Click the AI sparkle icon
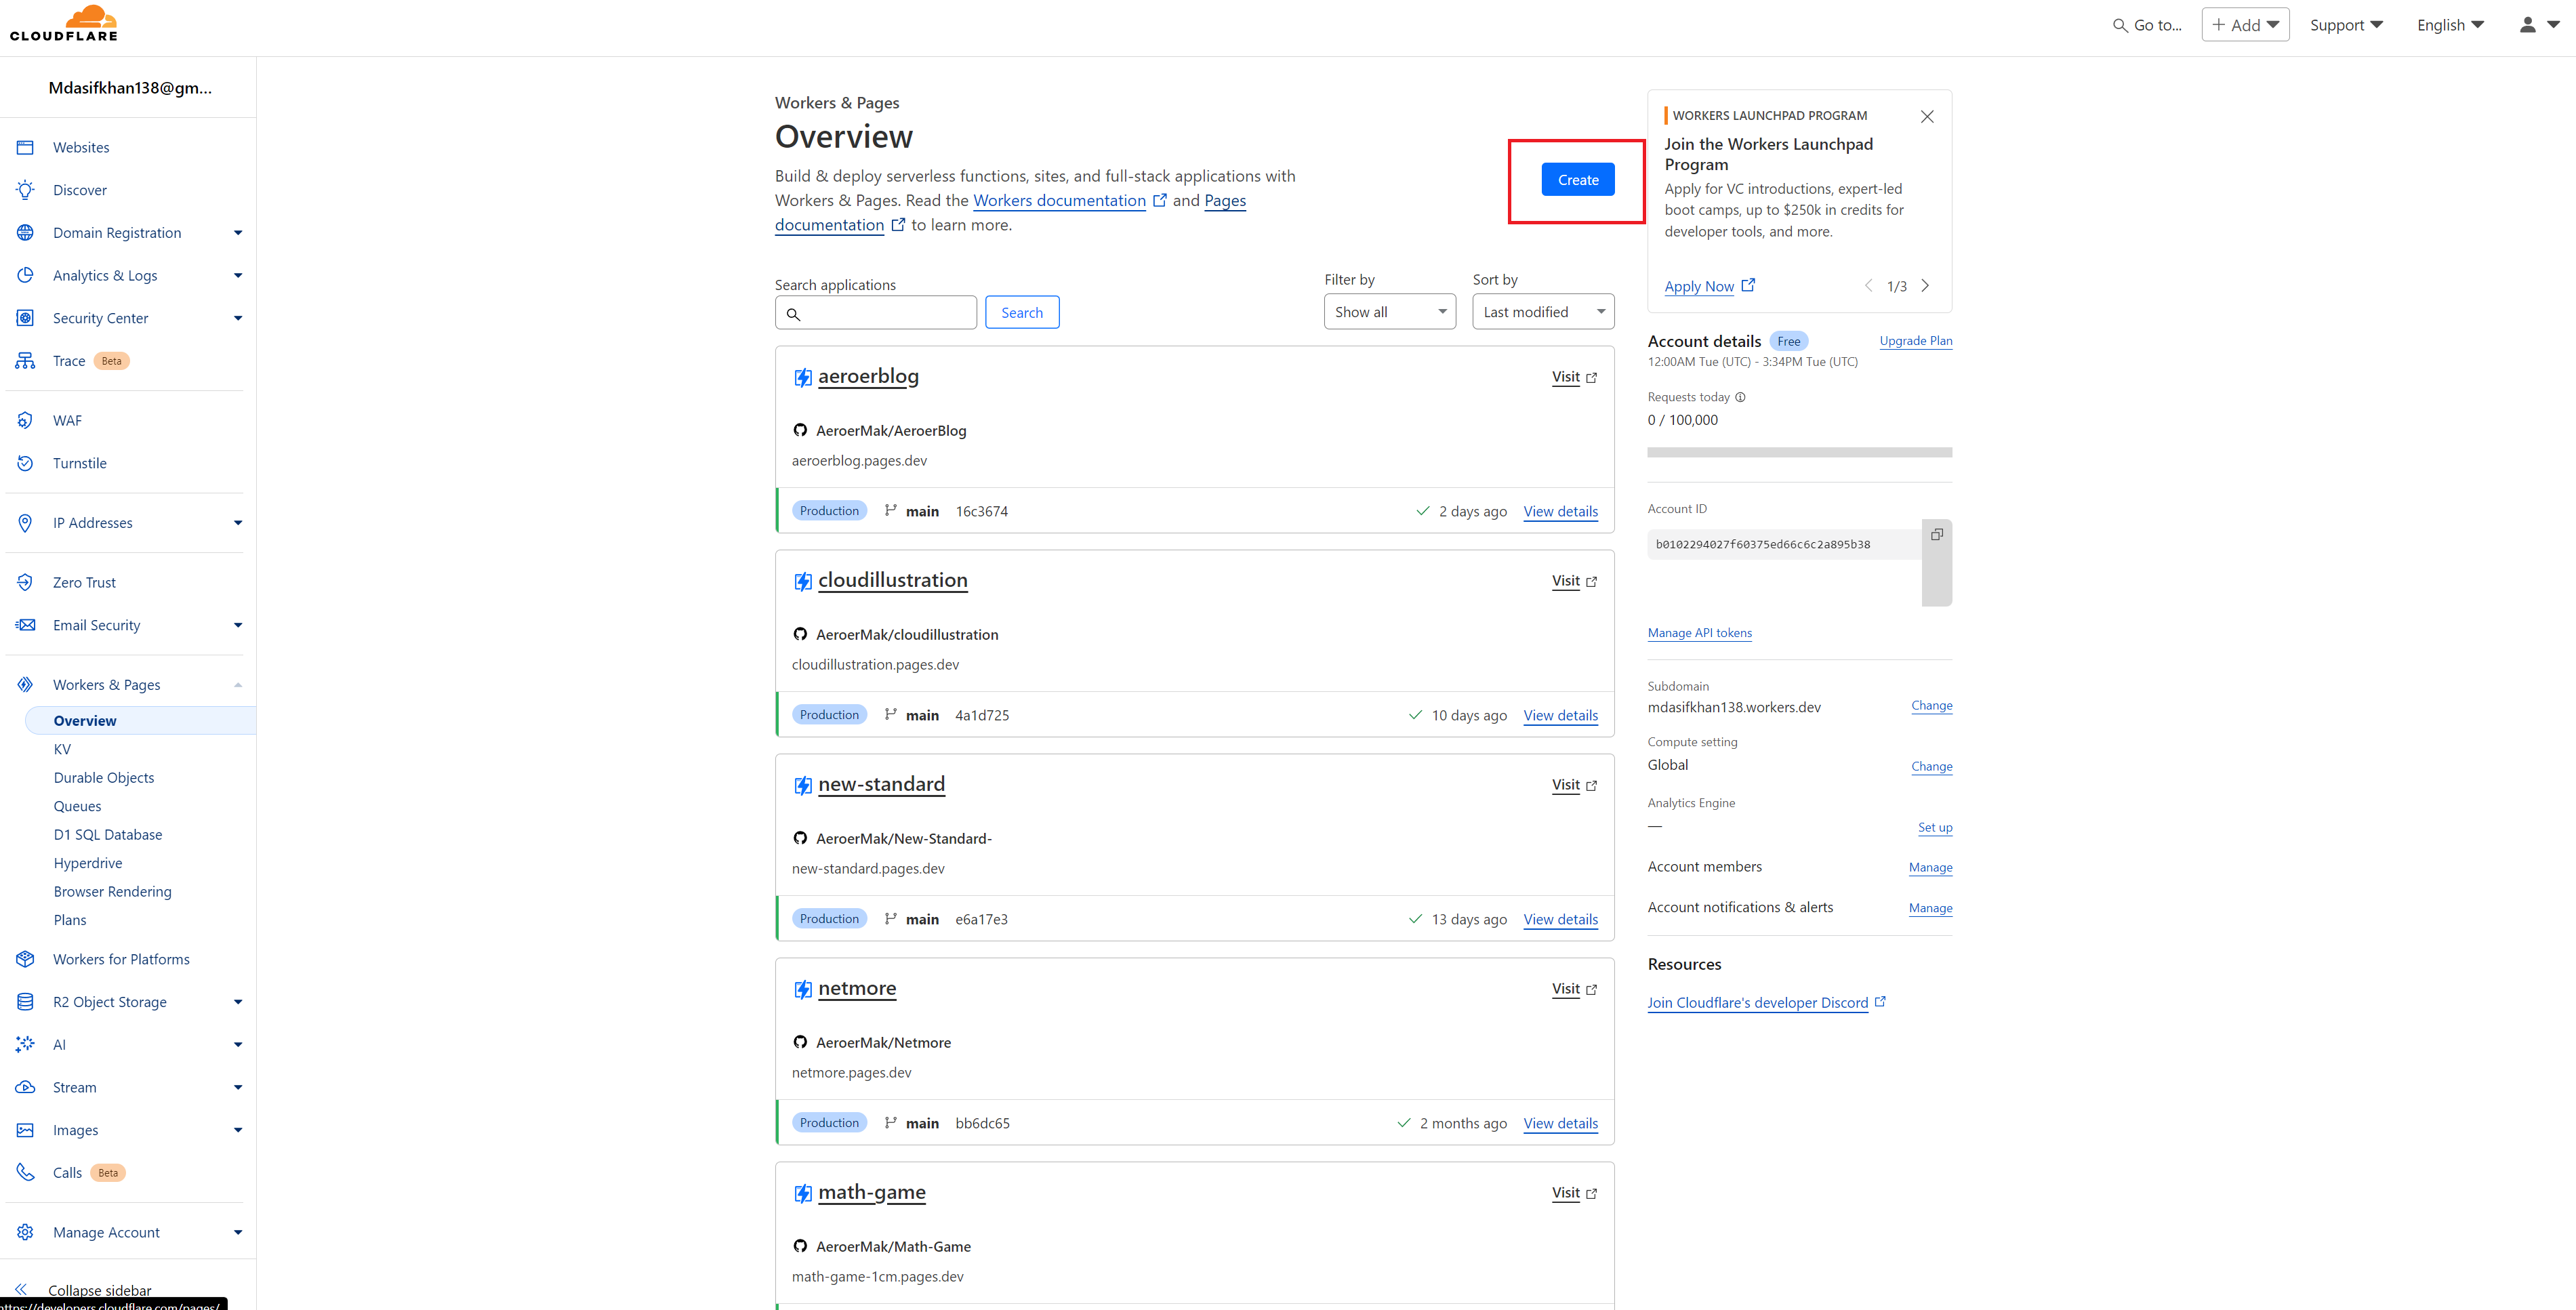The width and height of the screenshot is (2576, 1310). [x=25, y=1045]
